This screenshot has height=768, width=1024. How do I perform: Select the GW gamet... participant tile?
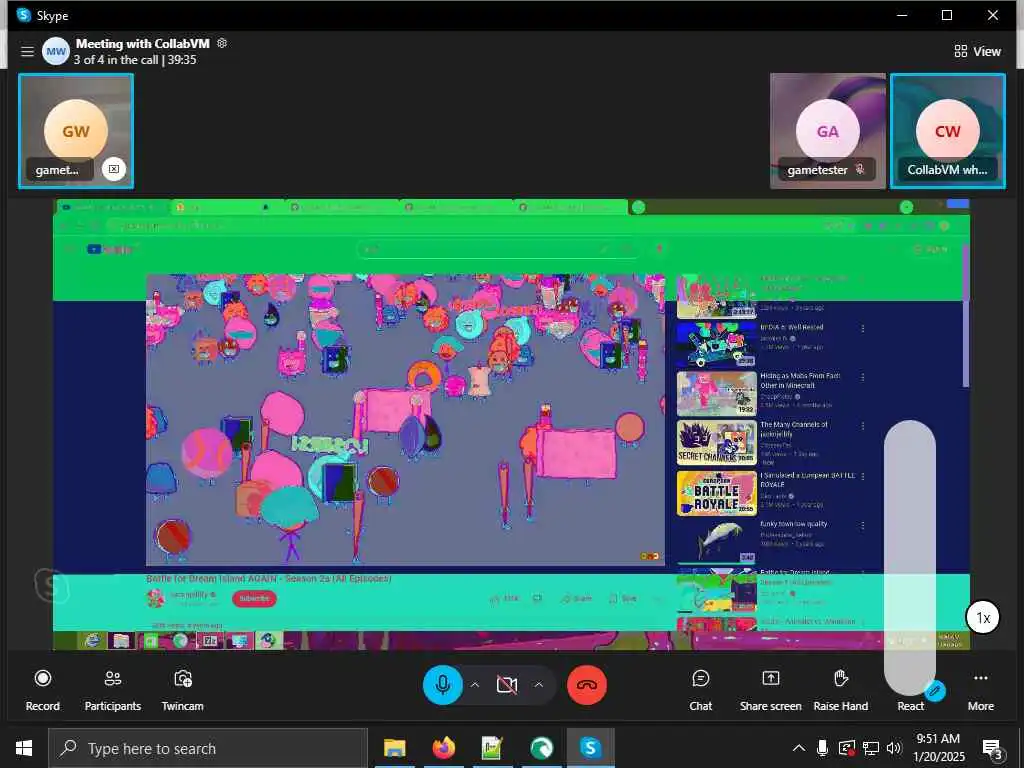[76, 131]
